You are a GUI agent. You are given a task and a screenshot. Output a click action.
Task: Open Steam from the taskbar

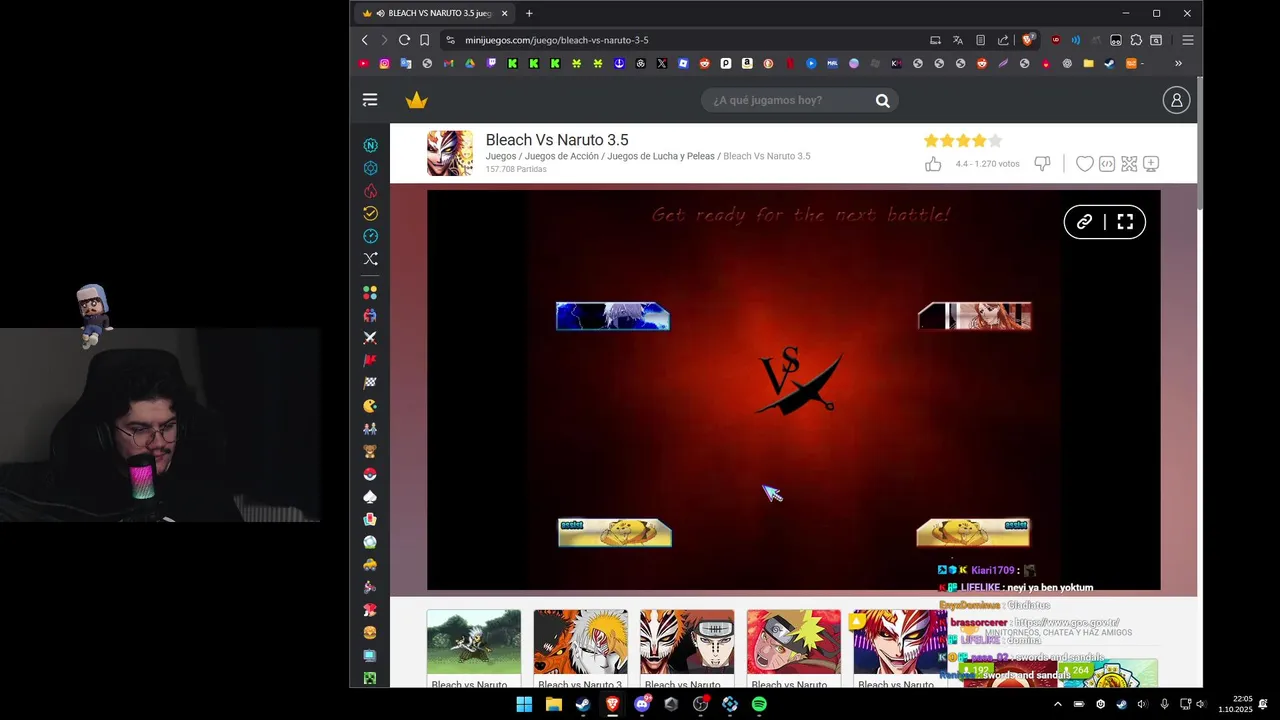[x=583, y=704]
